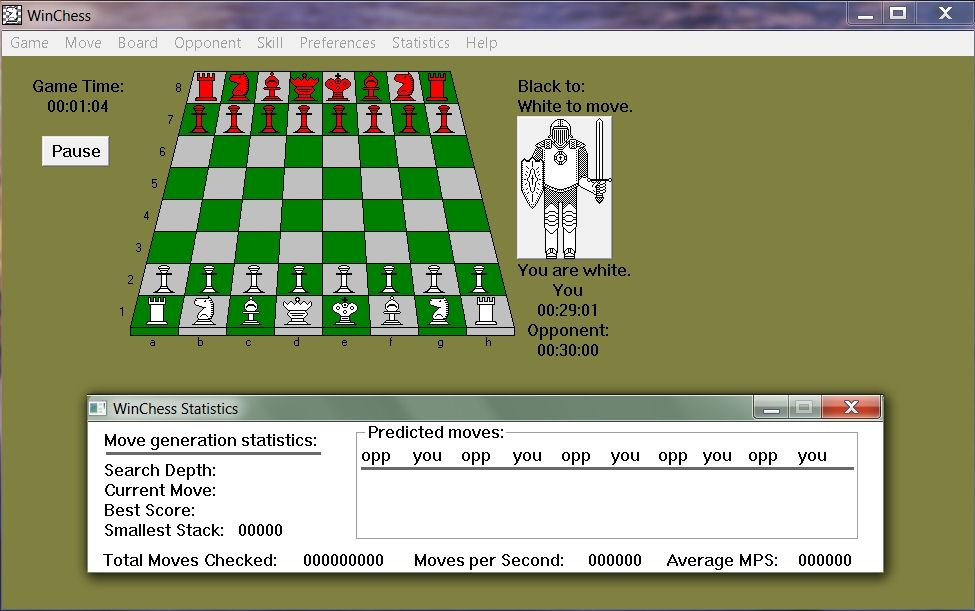Click the Search Depth label
The height and width of the screenshot is (611, 975).
click(x=160, y=470)
